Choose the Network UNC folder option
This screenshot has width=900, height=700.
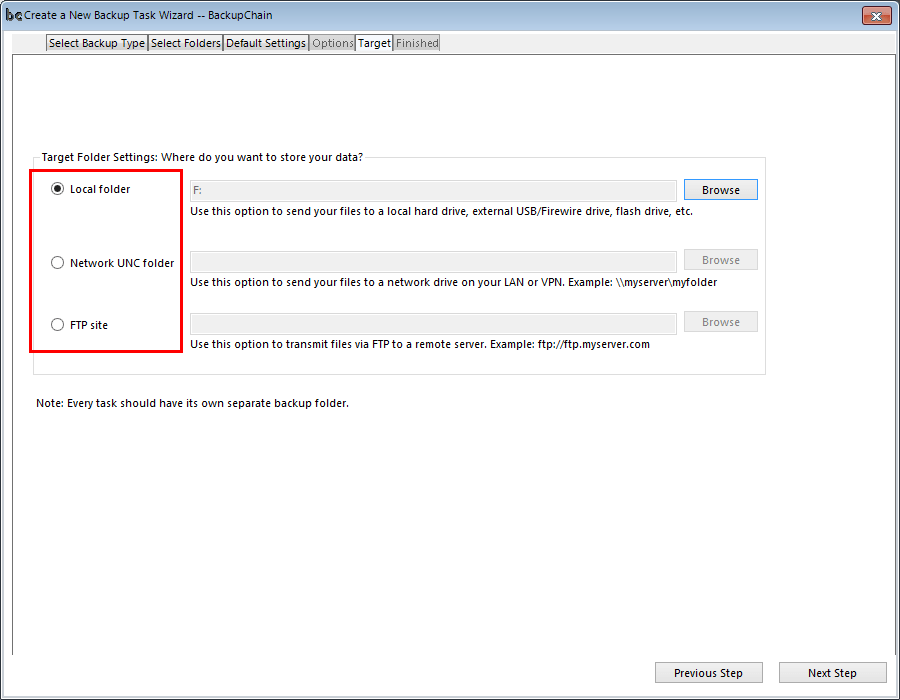57,263
